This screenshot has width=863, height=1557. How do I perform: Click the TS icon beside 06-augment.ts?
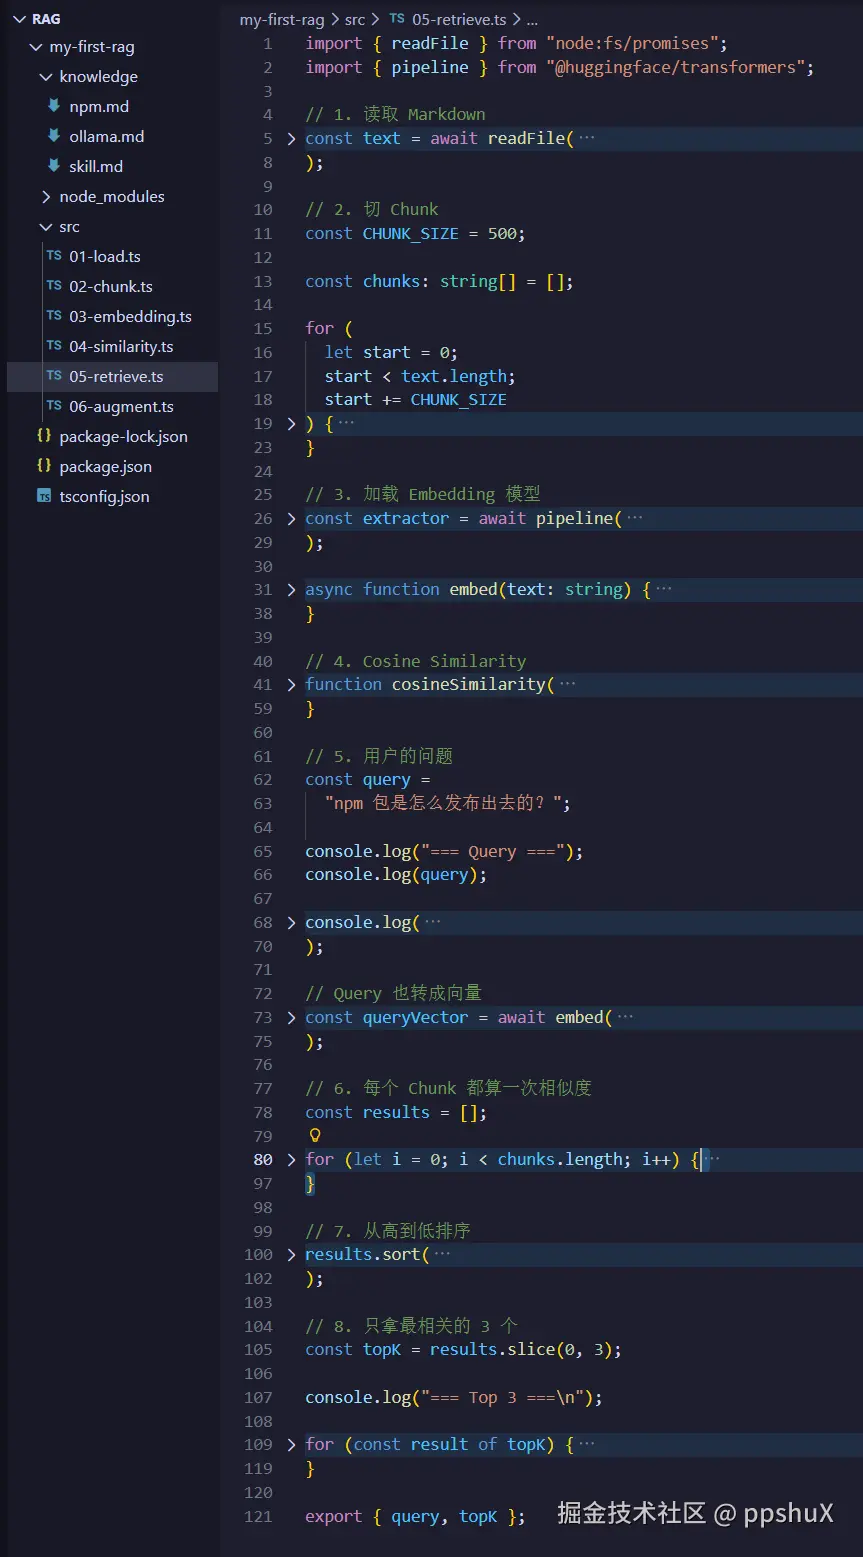[54, 406]
